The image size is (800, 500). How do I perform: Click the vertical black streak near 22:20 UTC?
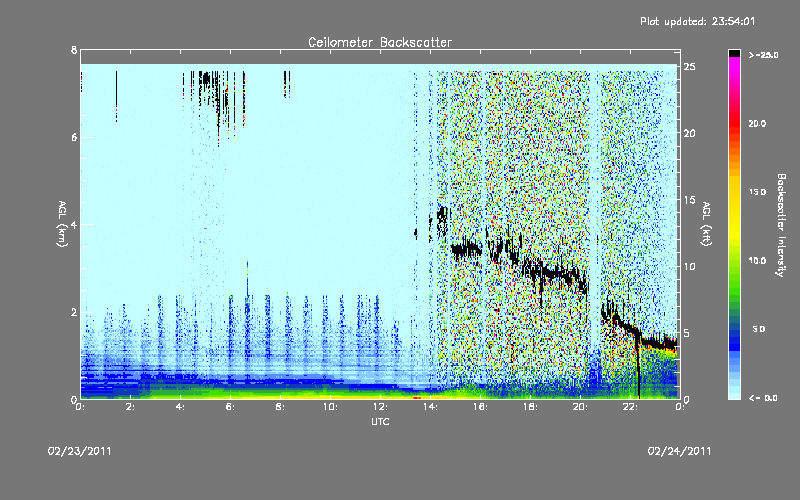(638, 365)
